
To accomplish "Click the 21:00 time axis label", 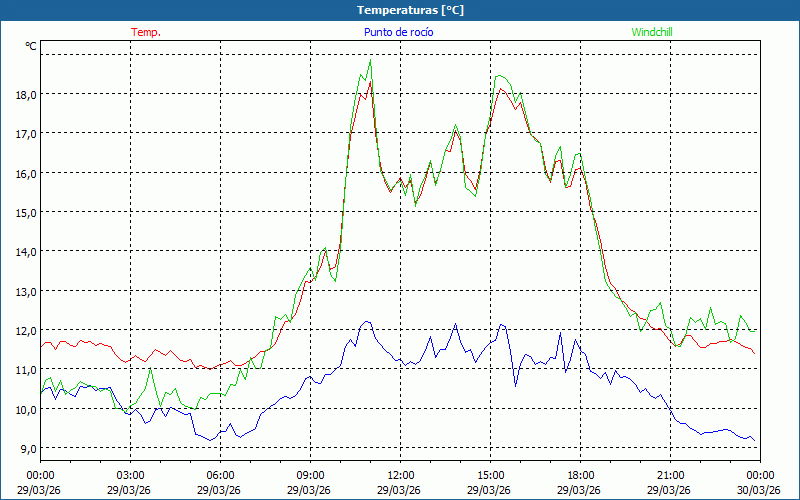I will (x=671, y=475).
